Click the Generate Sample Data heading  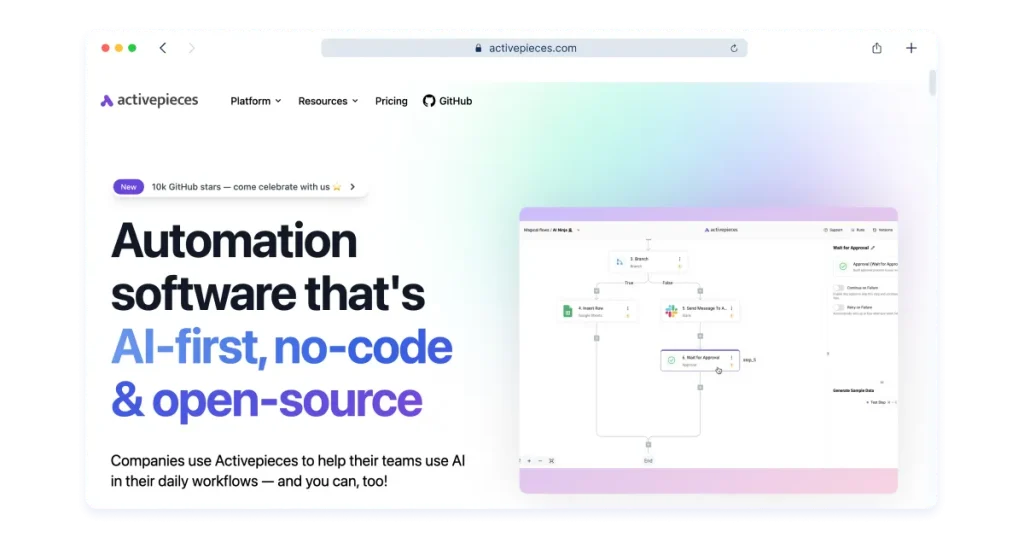[x=854, y=390]
